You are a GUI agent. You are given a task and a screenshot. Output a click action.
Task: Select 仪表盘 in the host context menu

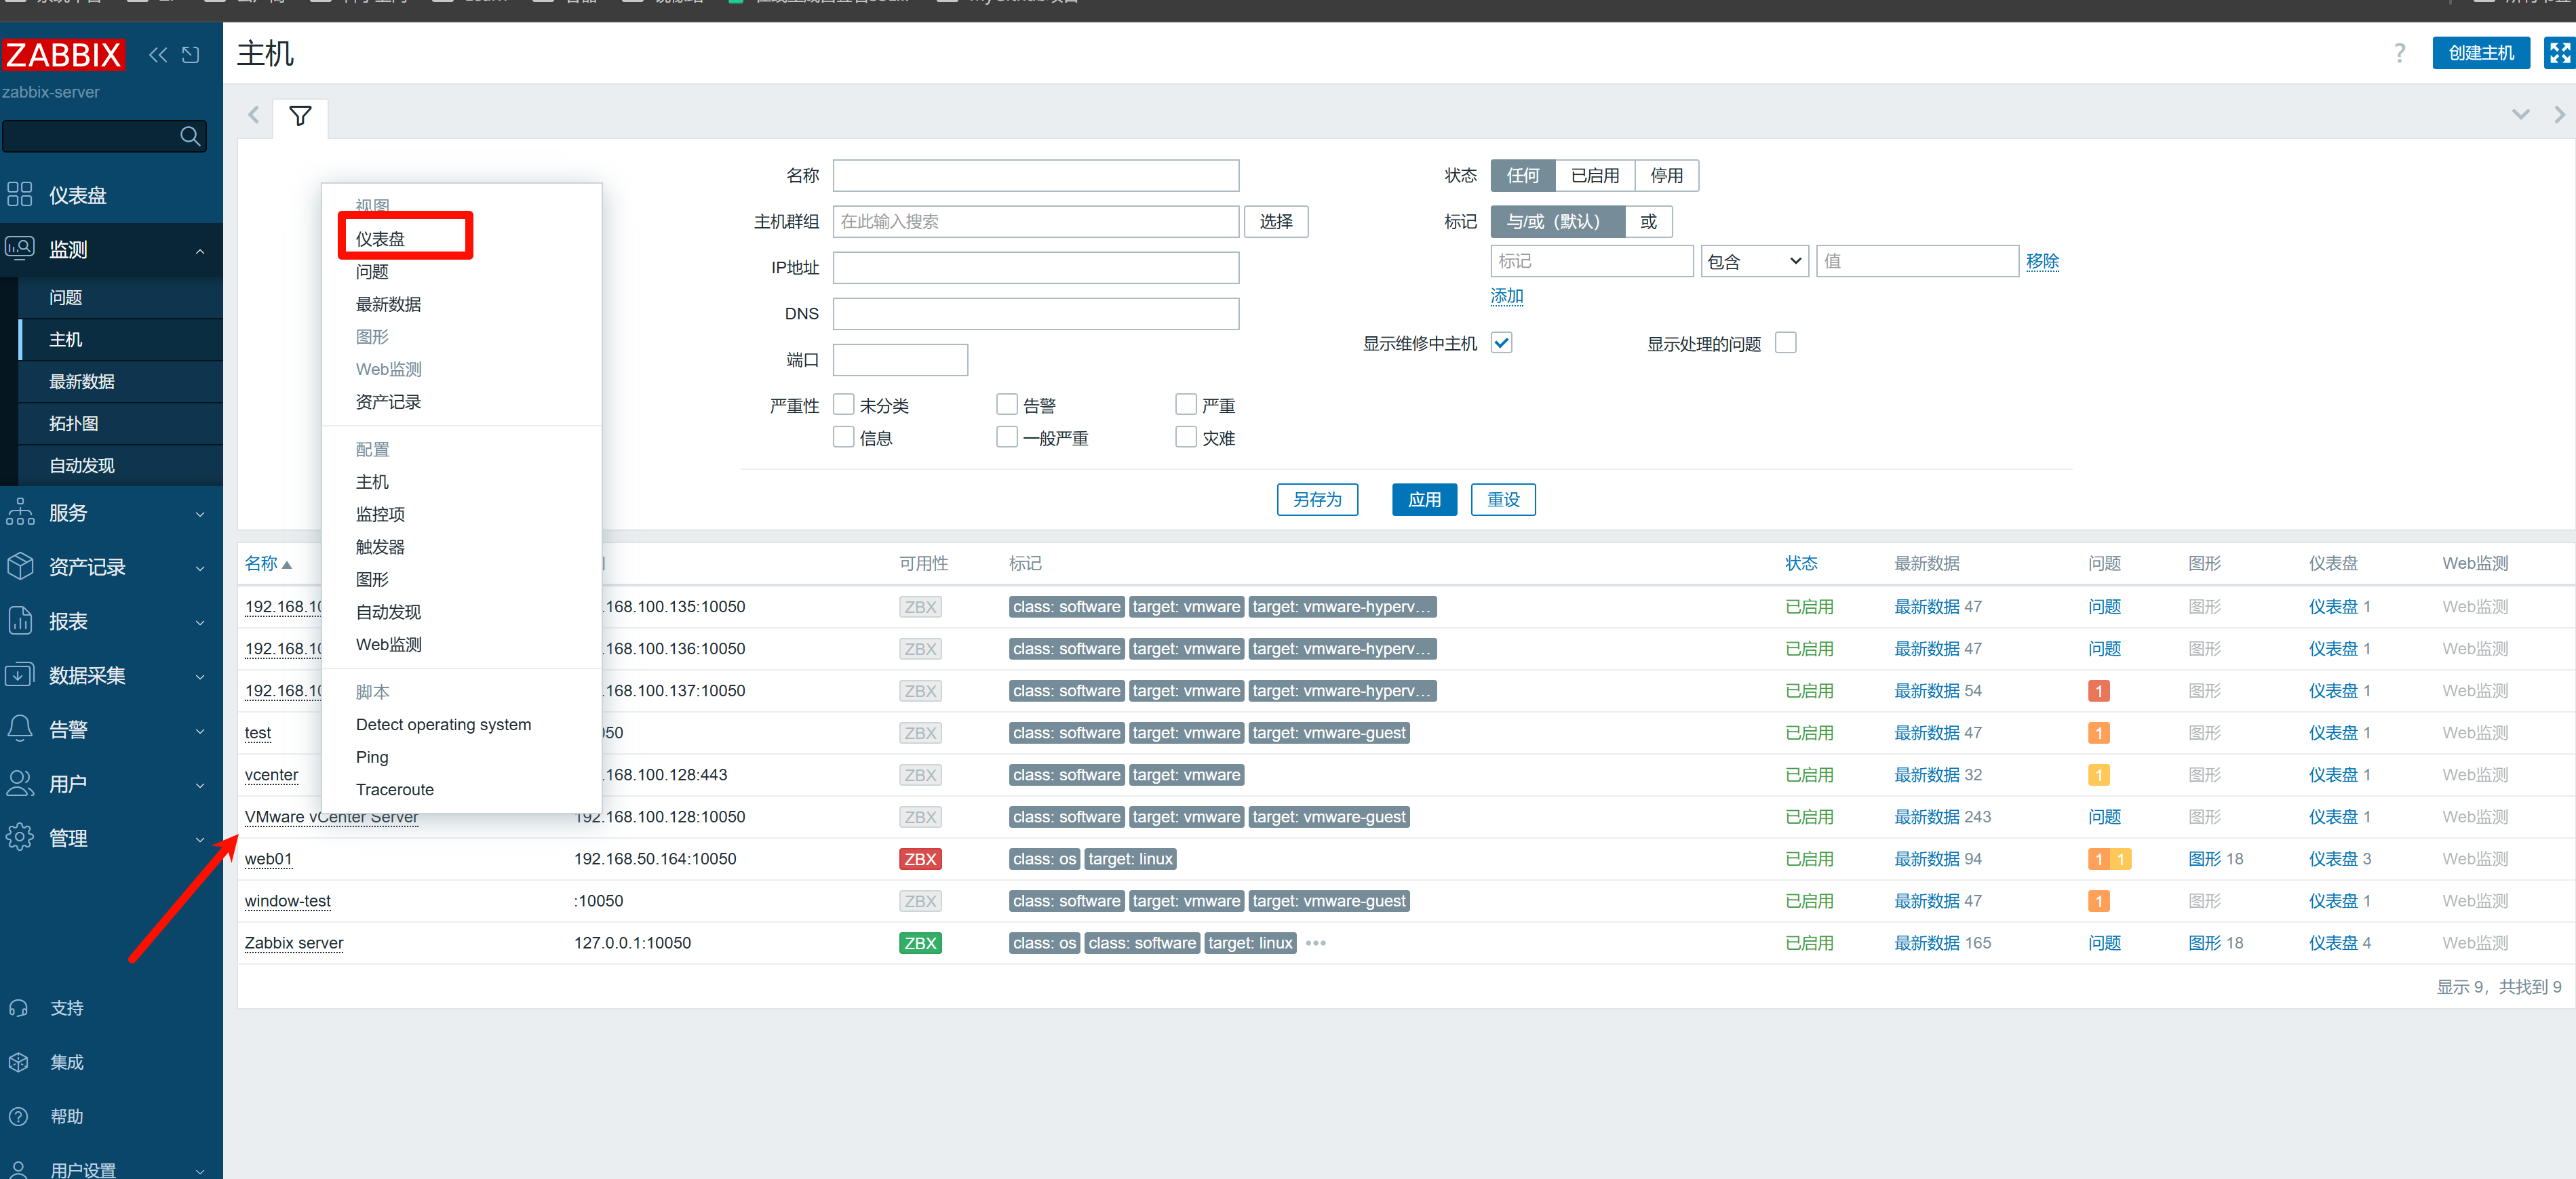(381, 239)
